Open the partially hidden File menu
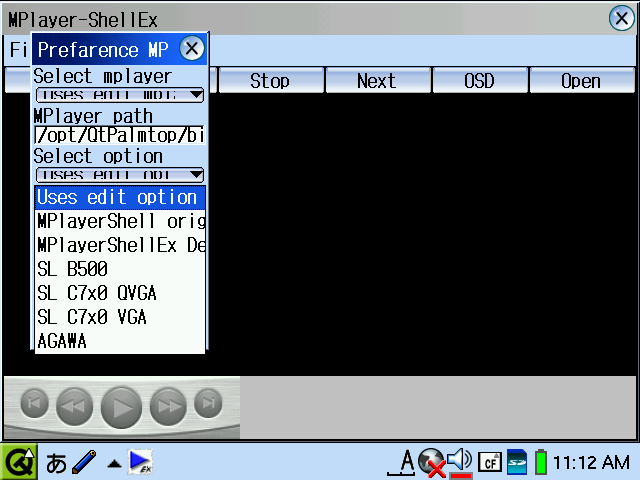Screen dimensions: 640x480 coord(18,50)
